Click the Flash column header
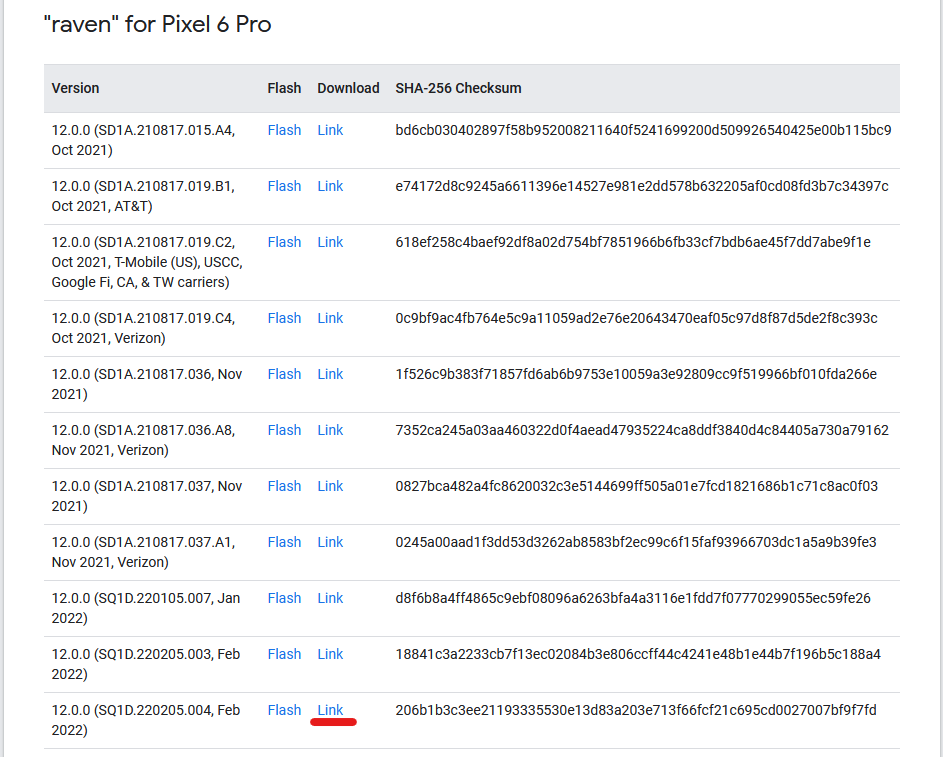This screenshot has width=943, height=757. pyautogui.click(x=284, y=88)
